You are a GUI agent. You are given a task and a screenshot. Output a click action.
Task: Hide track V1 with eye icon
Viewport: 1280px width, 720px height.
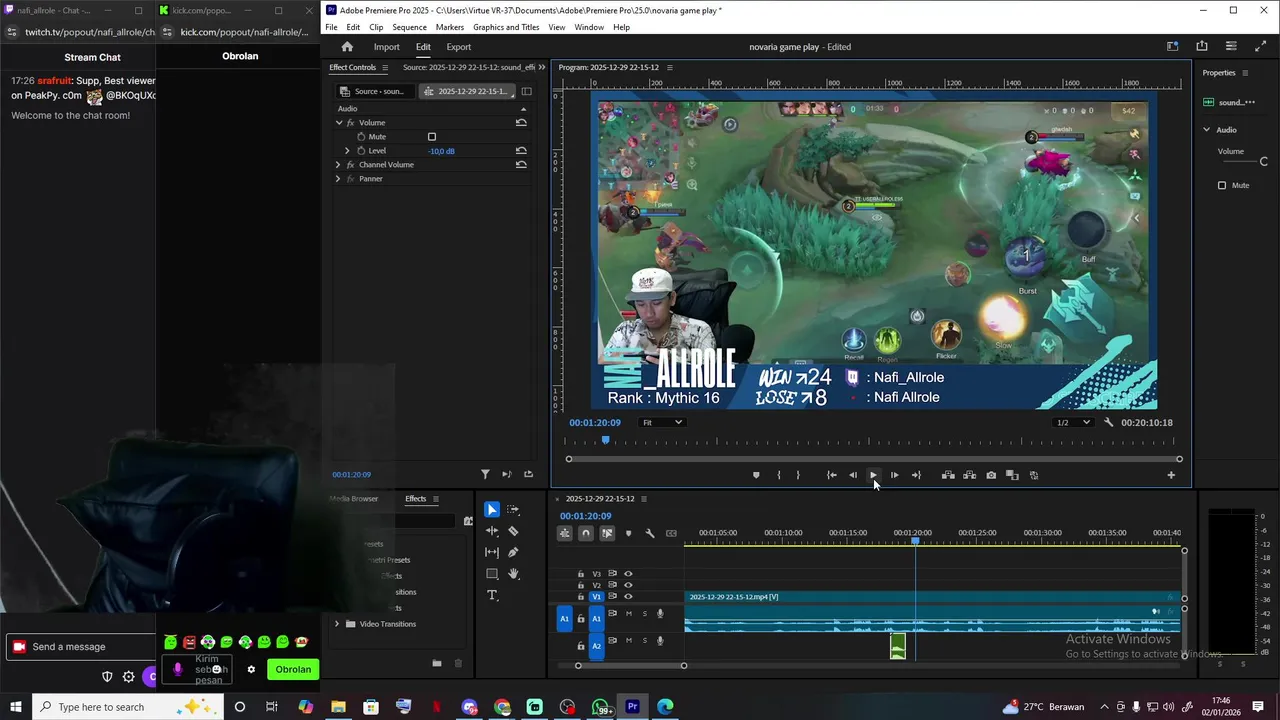click(628, 597)
